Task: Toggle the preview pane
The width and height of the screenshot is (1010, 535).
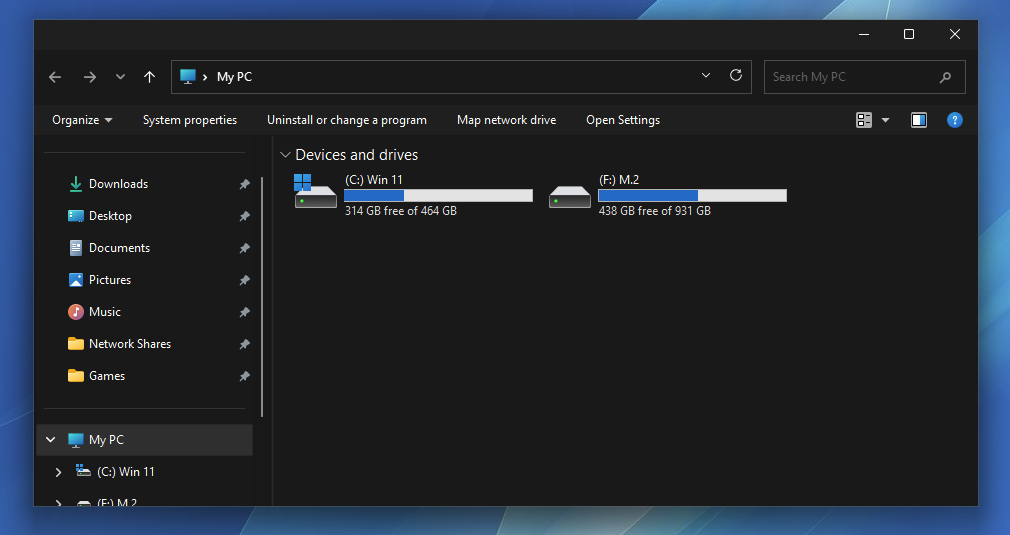Action: [919, 120]
